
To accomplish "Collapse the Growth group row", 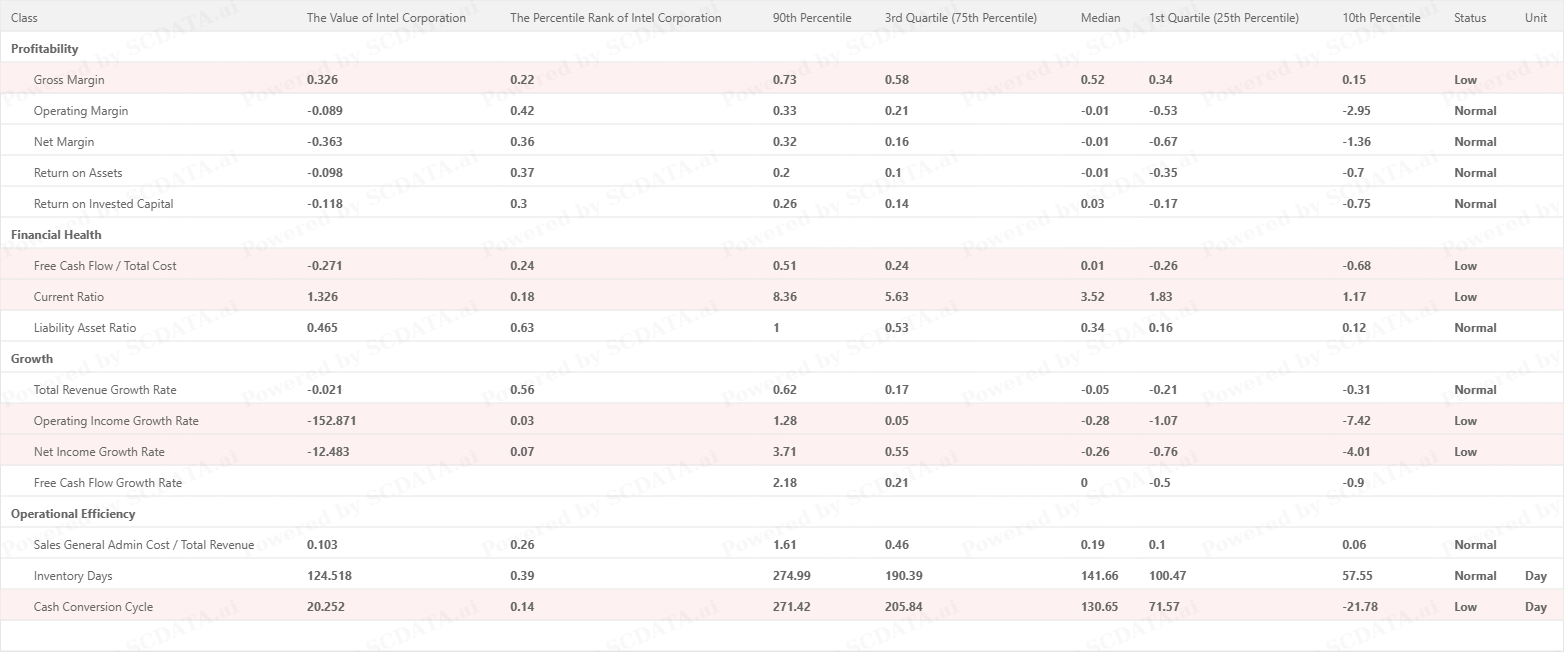I will coord(32,359).
